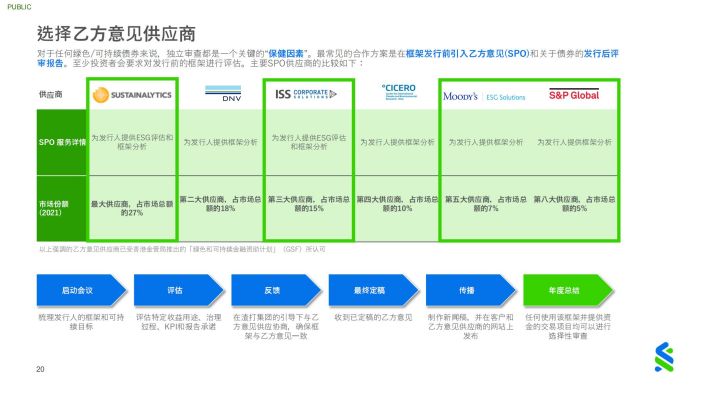This screenshot has height=399, width=710.
Task: Select the 最终定稿 arrow step
Action: 374,290
